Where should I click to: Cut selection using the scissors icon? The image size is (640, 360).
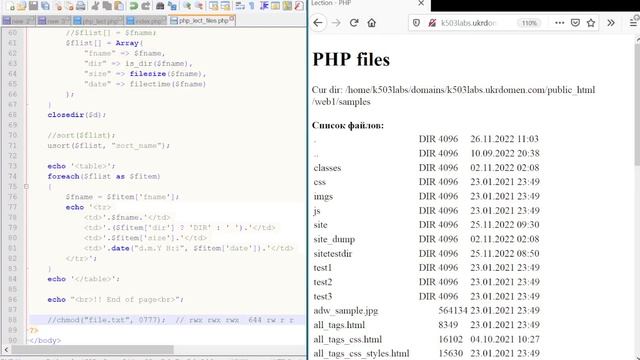coord(95,6)
